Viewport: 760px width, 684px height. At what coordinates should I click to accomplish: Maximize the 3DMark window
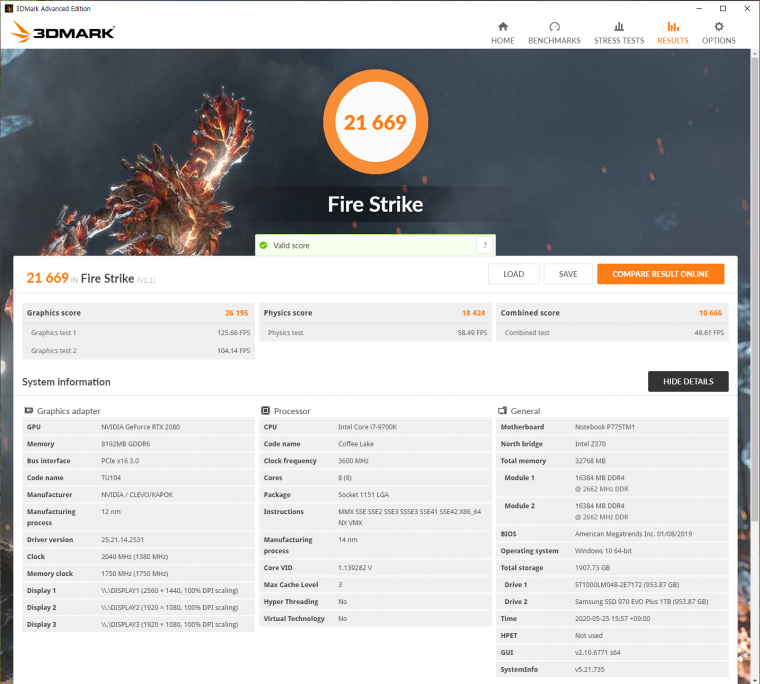click(723, 8)
